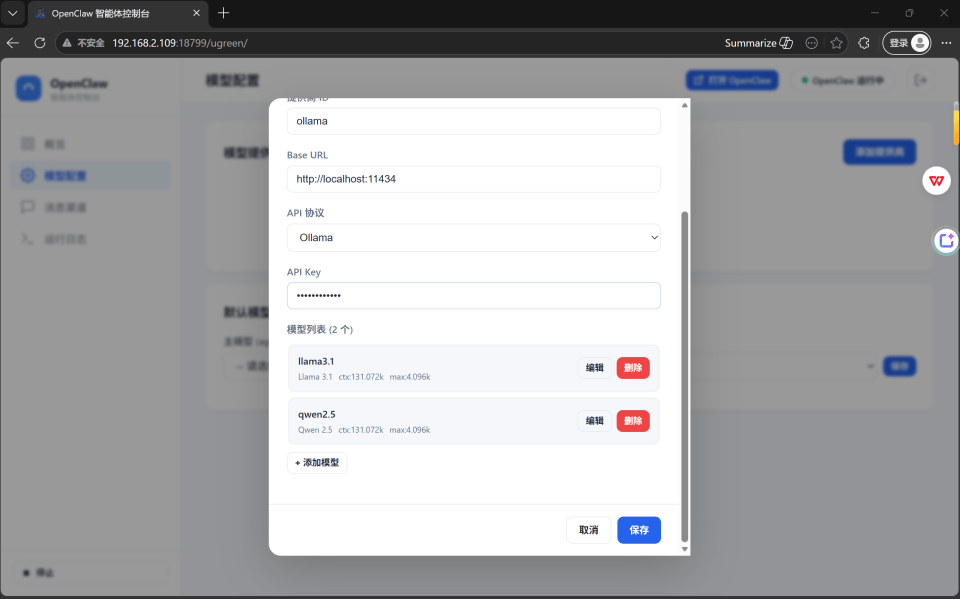Click the 登录 profile button
This screenshot has width=960, height=599.
click(907, 43)
